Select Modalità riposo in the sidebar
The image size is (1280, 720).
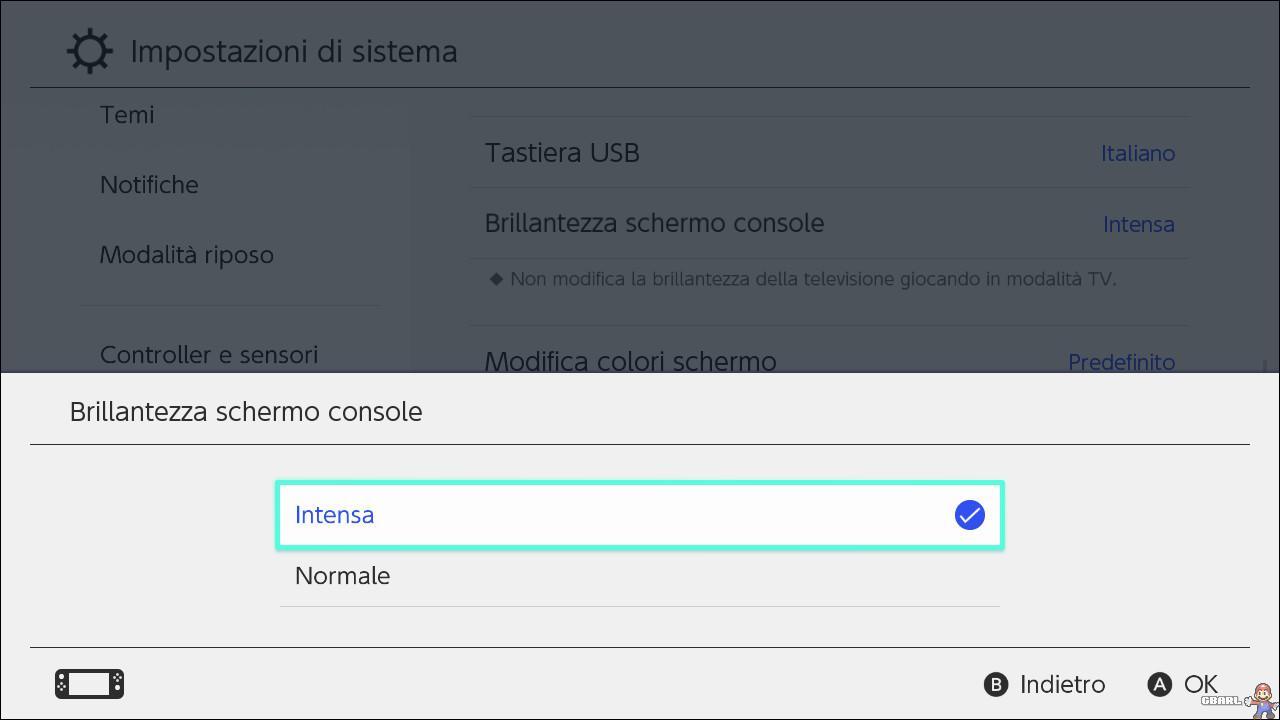tap(187, 255)
